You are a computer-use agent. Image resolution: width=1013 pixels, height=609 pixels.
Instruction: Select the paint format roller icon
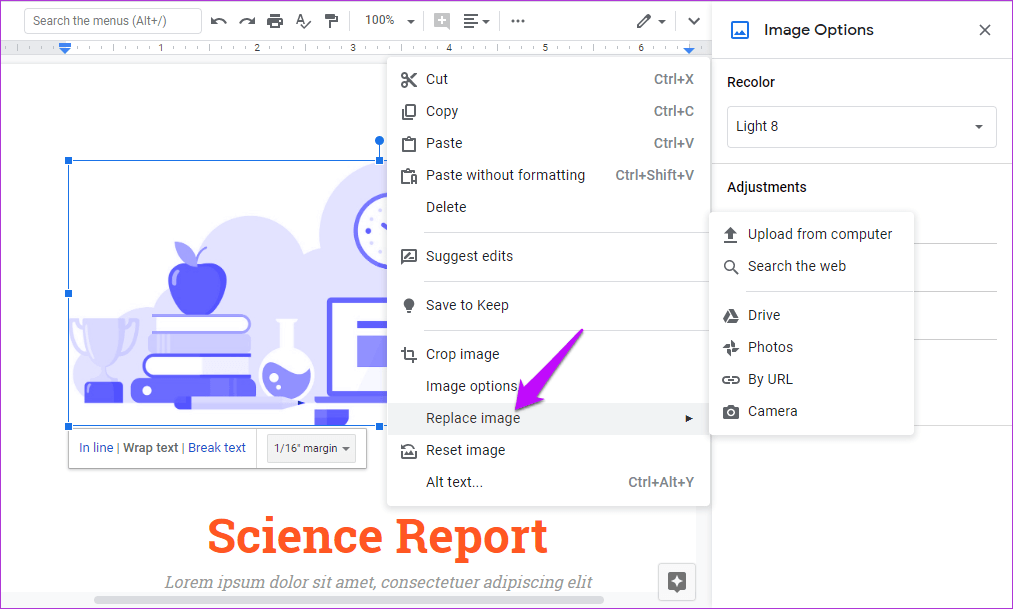(x=331, y=21)
